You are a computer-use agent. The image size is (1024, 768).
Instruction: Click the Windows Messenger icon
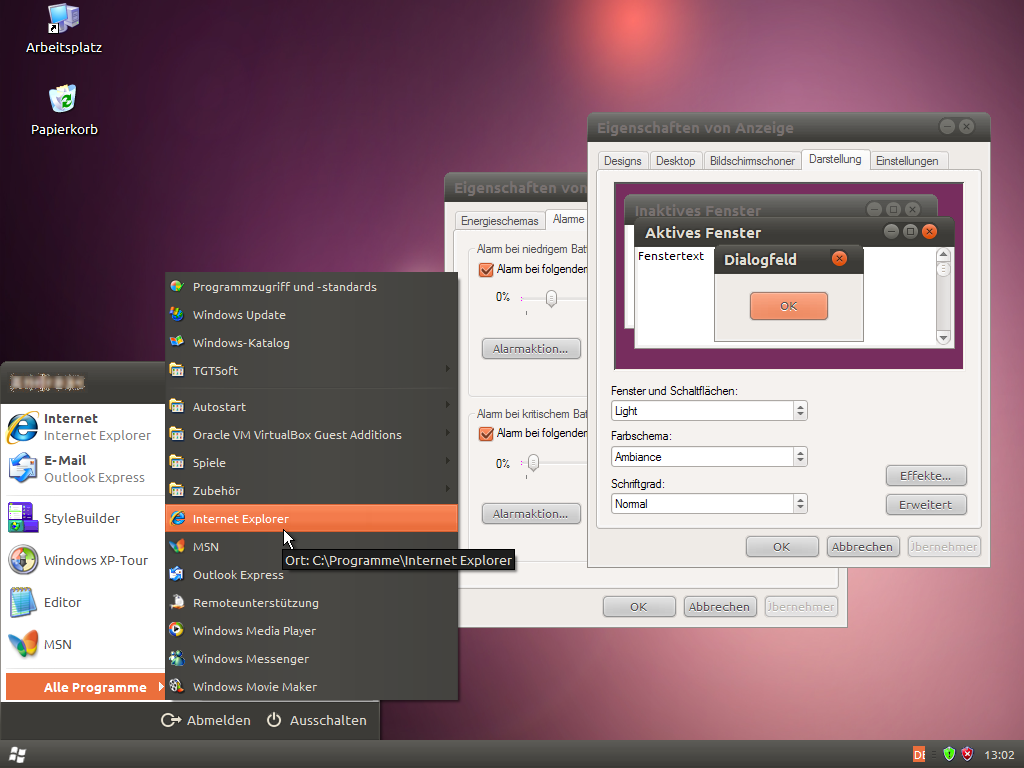[177, 658]
